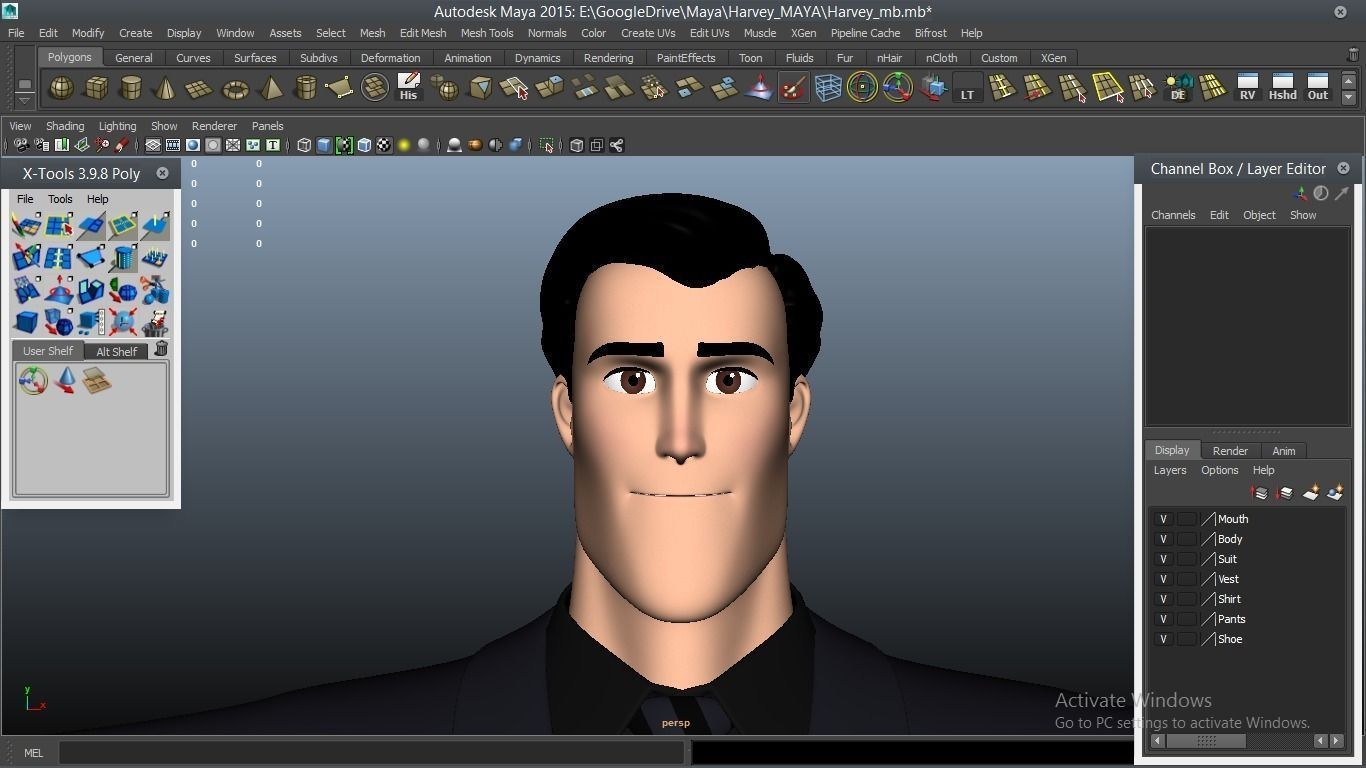The width and height of the screenshot is (1366, 768).
Task: Click the trash can with list icon in X-Tools
Action: [155, 322]
